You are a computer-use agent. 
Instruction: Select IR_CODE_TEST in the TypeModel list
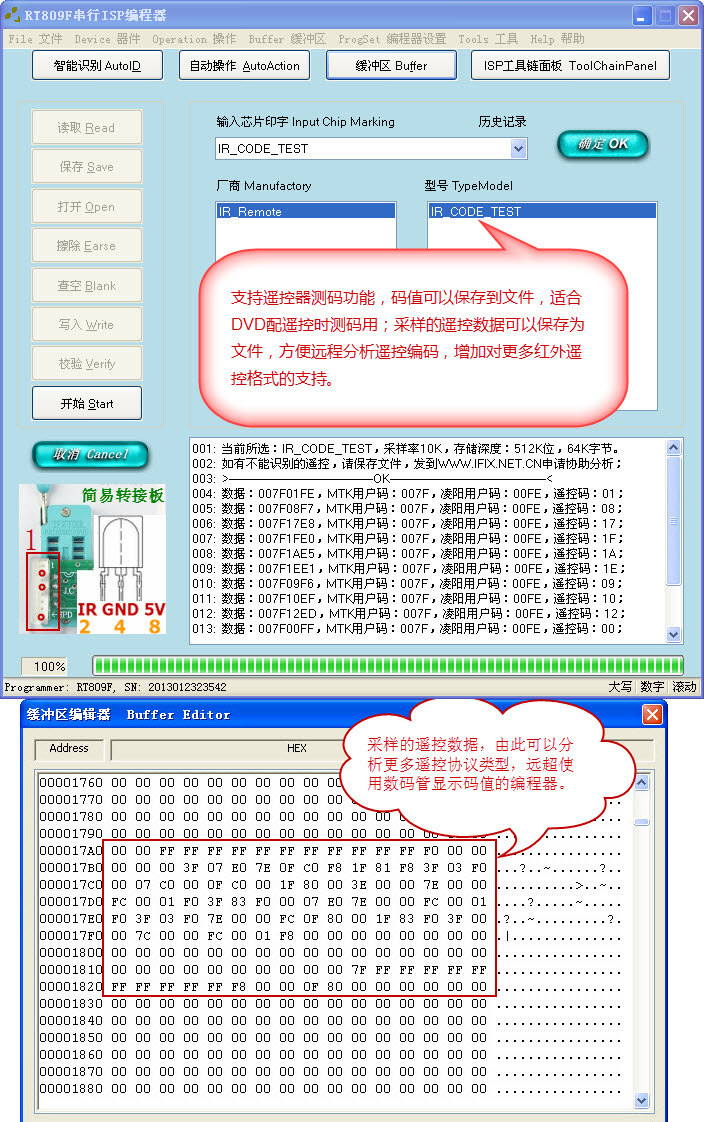point(542,211)
